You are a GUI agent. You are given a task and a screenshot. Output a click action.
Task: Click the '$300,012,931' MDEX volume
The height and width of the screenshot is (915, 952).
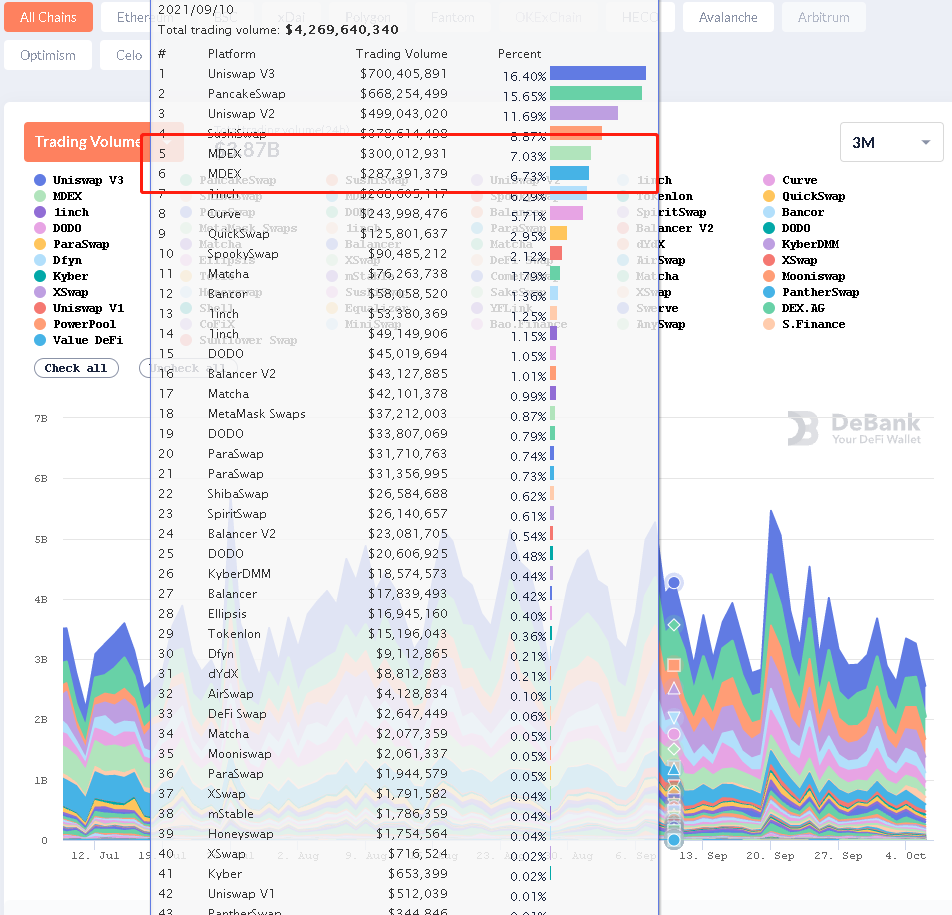coord(404,154)
